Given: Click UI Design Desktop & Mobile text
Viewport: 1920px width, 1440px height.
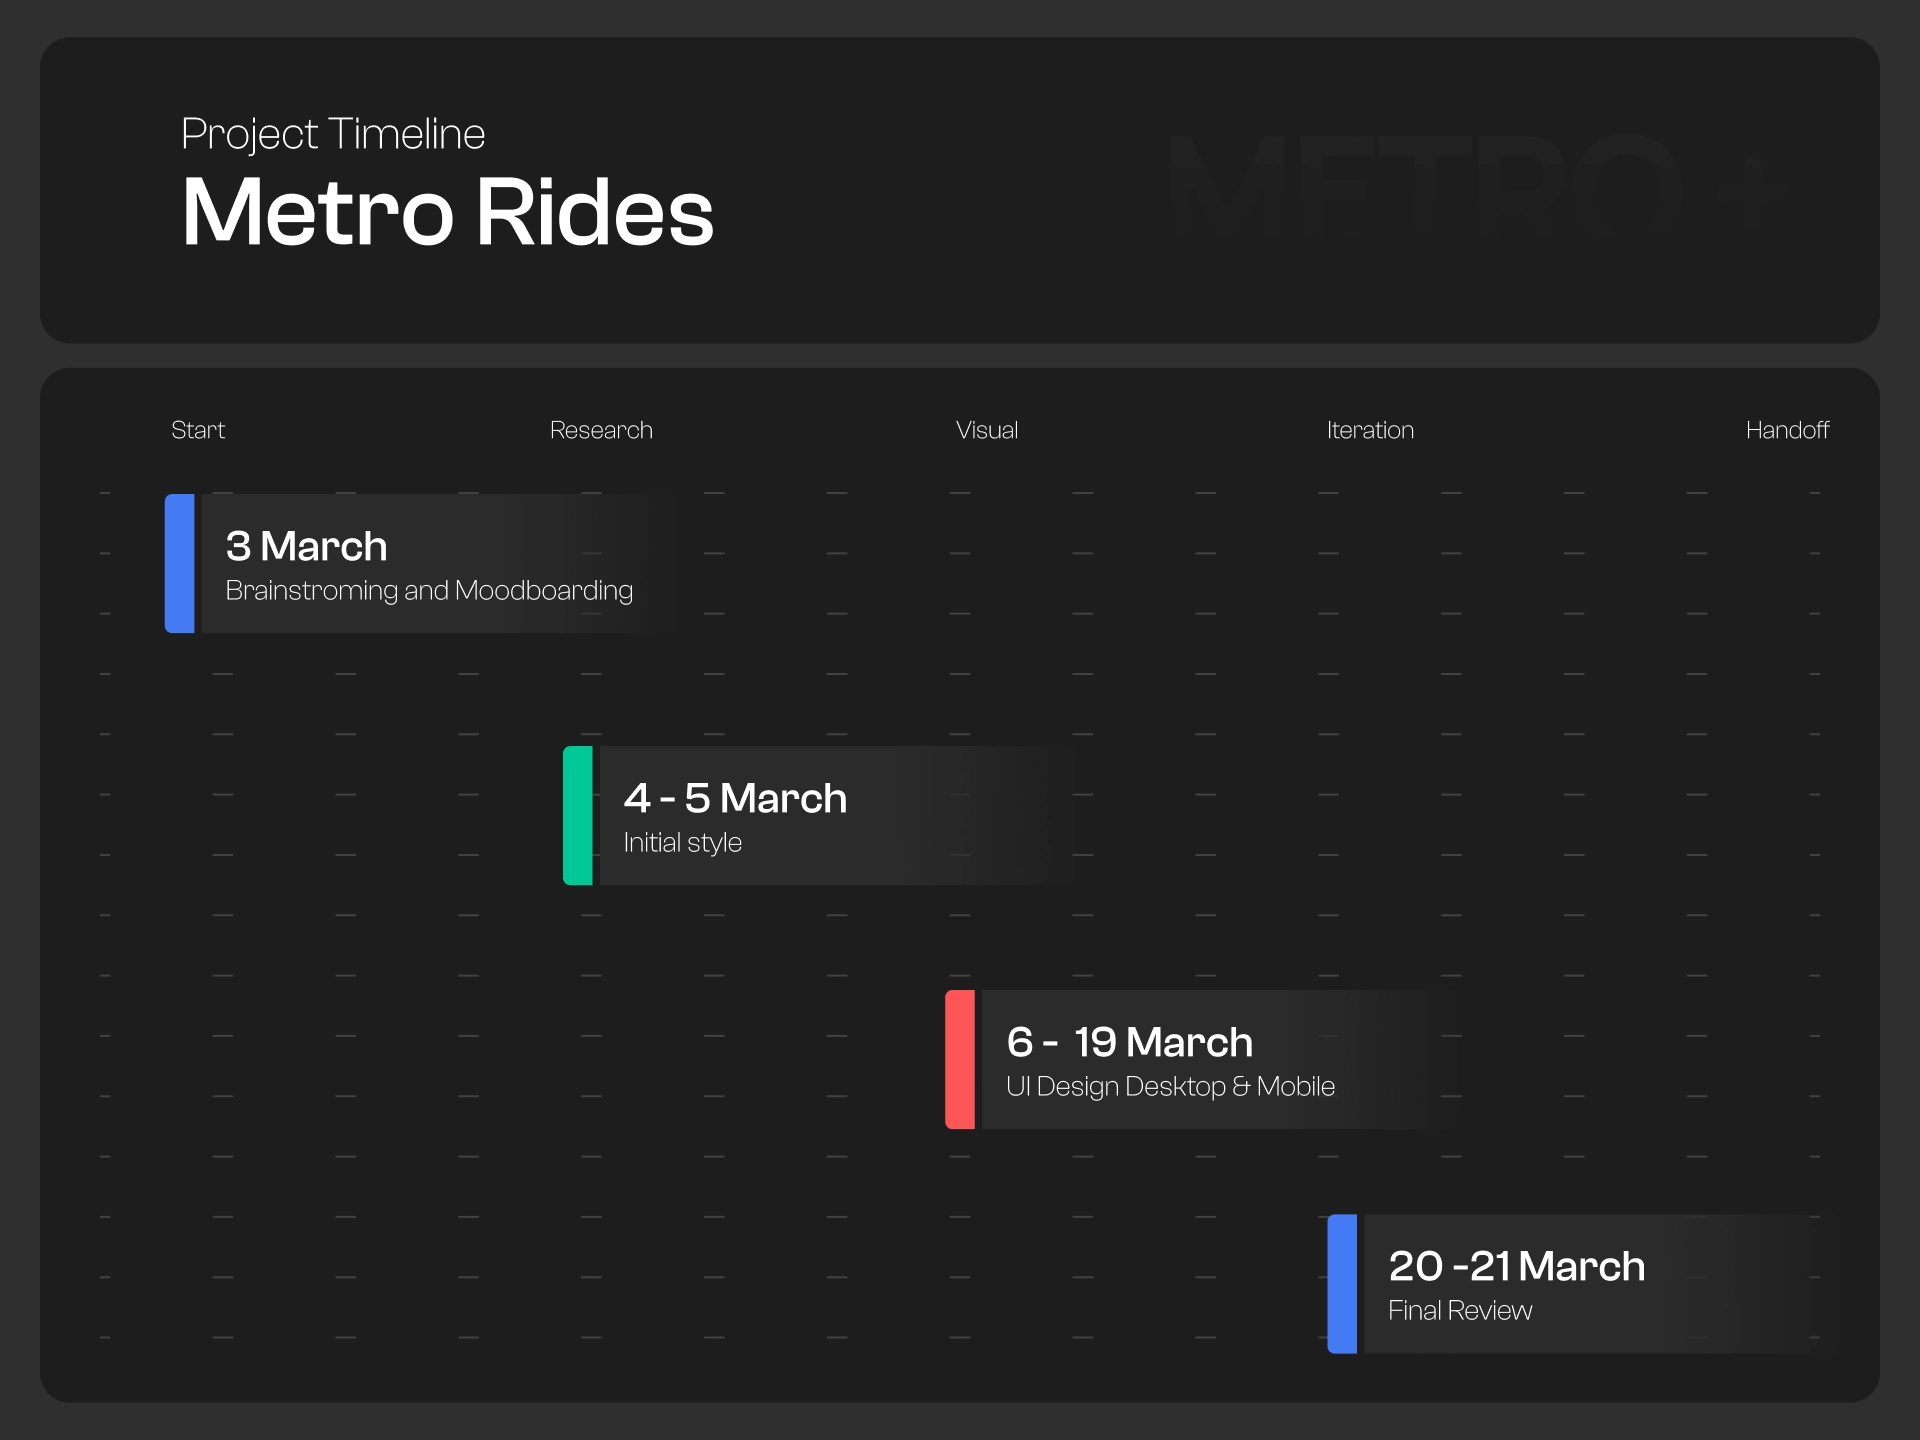Looking at the screenshot, I should click(x=1171, y=1087).
